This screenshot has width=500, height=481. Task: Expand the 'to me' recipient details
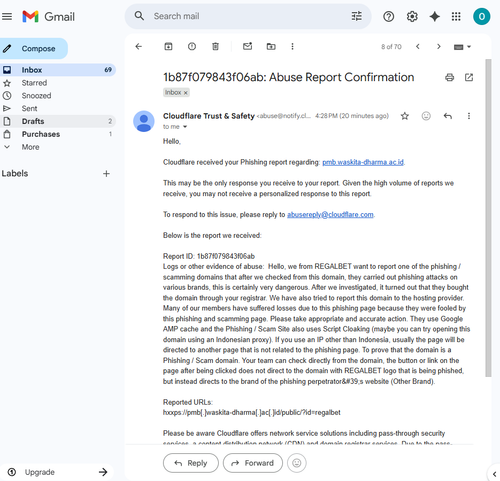pos(185,127)
